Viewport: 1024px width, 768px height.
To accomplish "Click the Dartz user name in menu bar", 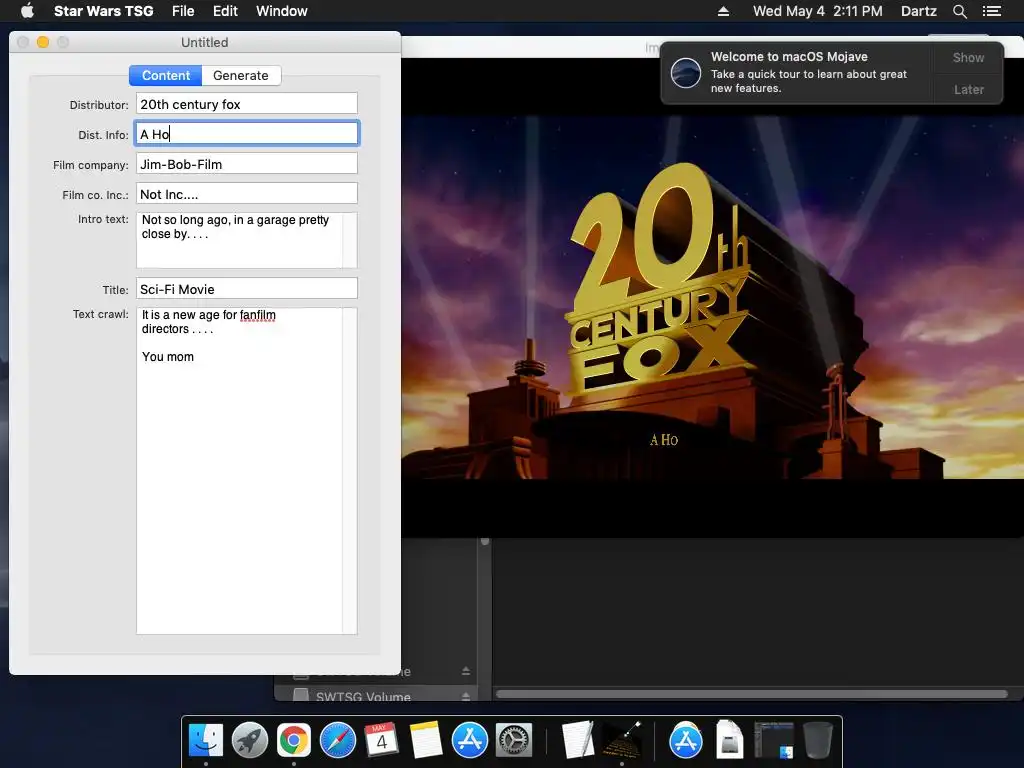I will coord(918,11).
